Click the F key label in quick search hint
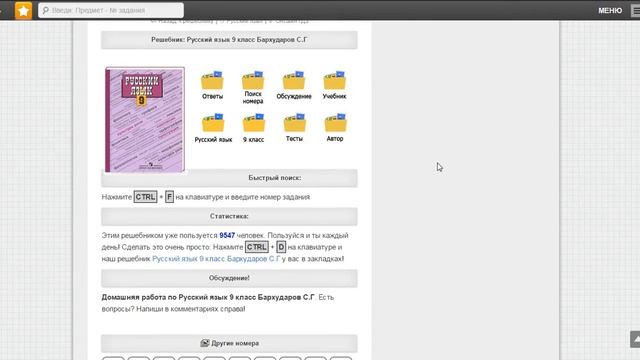Image resolution: width=640 pixels, height=360 pixels. pyautogui.click(x=169, y=197)
